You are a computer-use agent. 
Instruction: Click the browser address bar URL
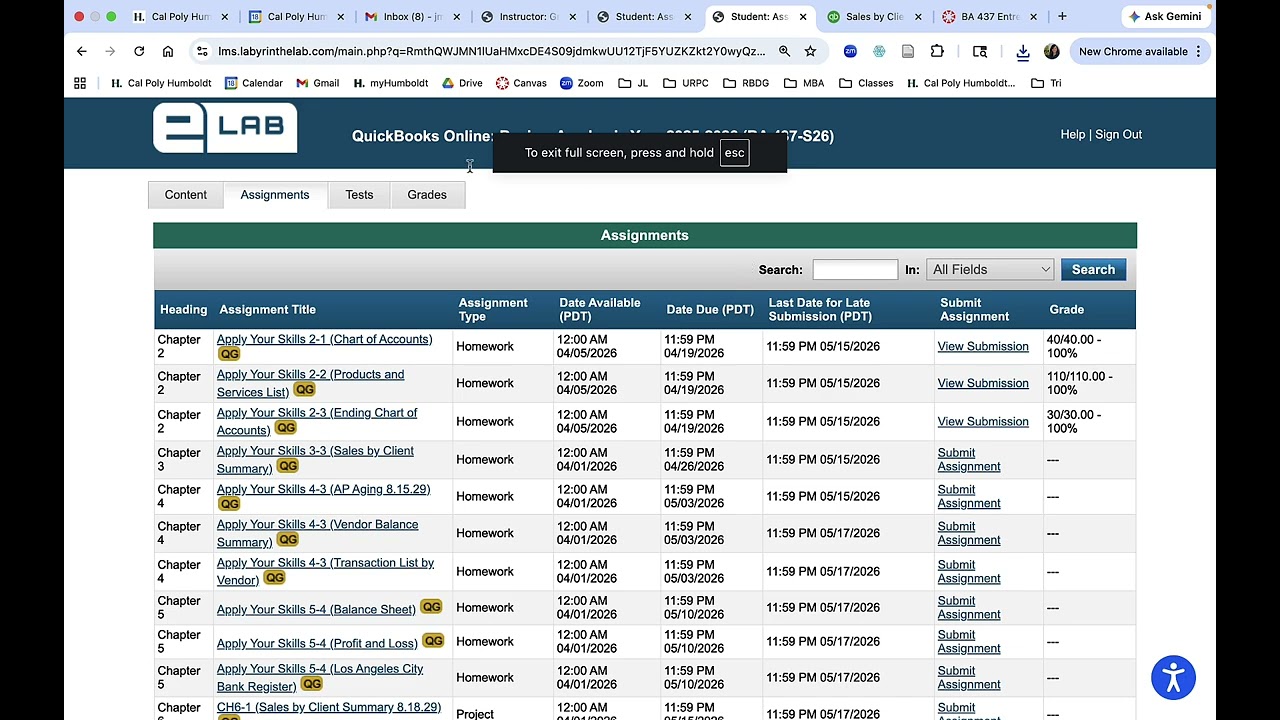pos(492,51)
